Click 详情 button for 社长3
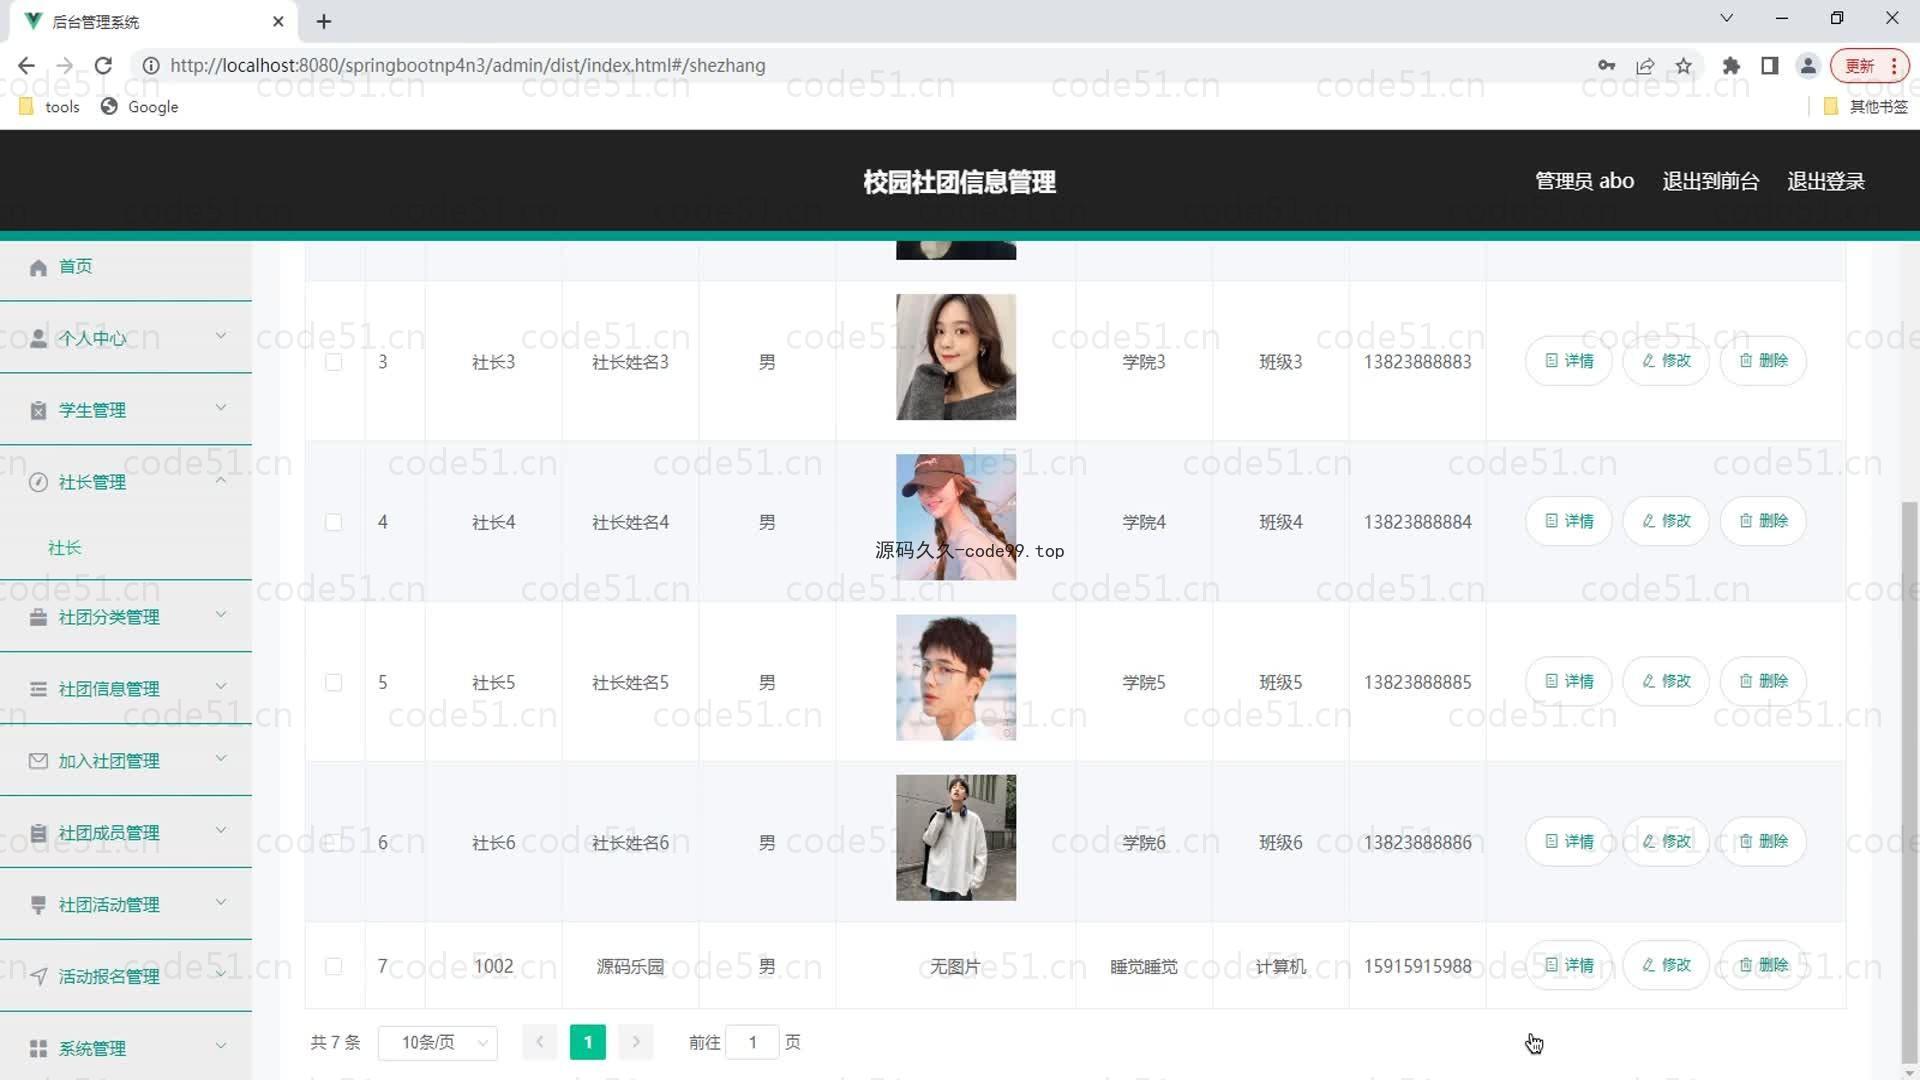 1568,361
